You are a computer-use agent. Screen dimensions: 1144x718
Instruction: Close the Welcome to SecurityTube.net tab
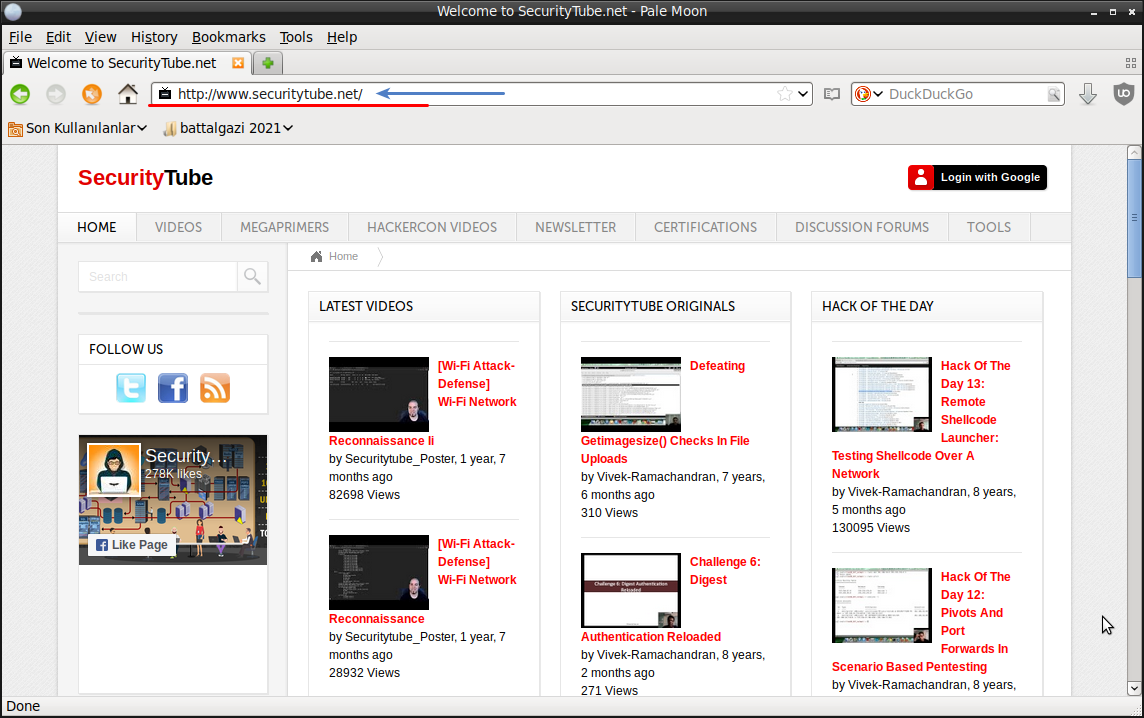[238, 63]
